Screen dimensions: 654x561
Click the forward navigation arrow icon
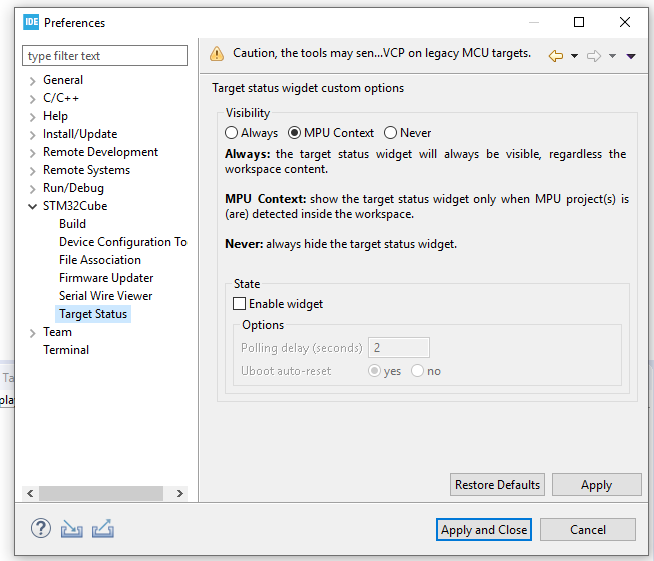594,55
